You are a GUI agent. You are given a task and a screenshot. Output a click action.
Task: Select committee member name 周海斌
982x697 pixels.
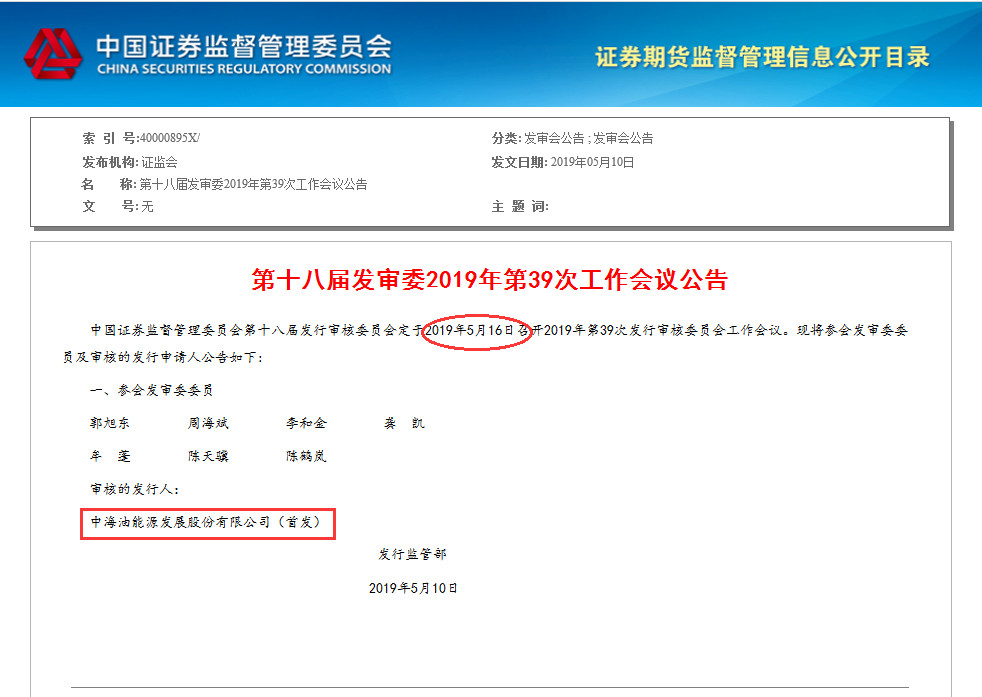pos(208,423)
